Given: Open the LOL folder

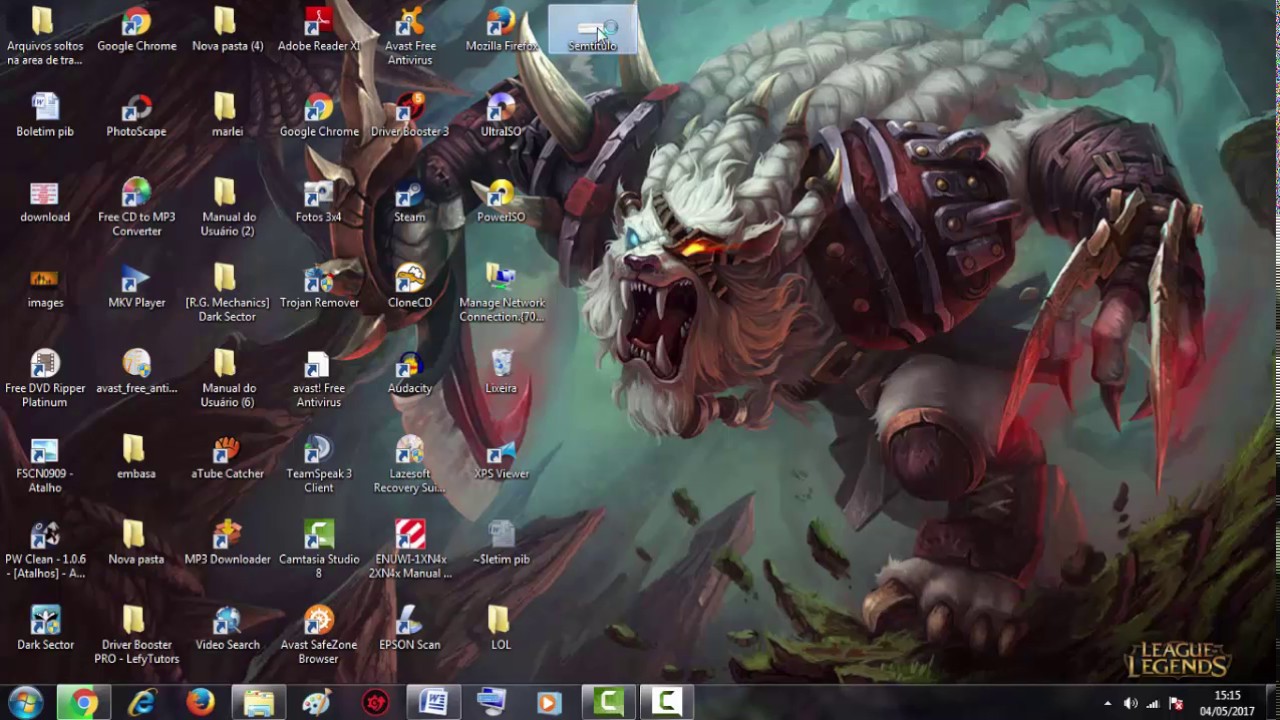Looking at the screenshot, I should [501, 628].
